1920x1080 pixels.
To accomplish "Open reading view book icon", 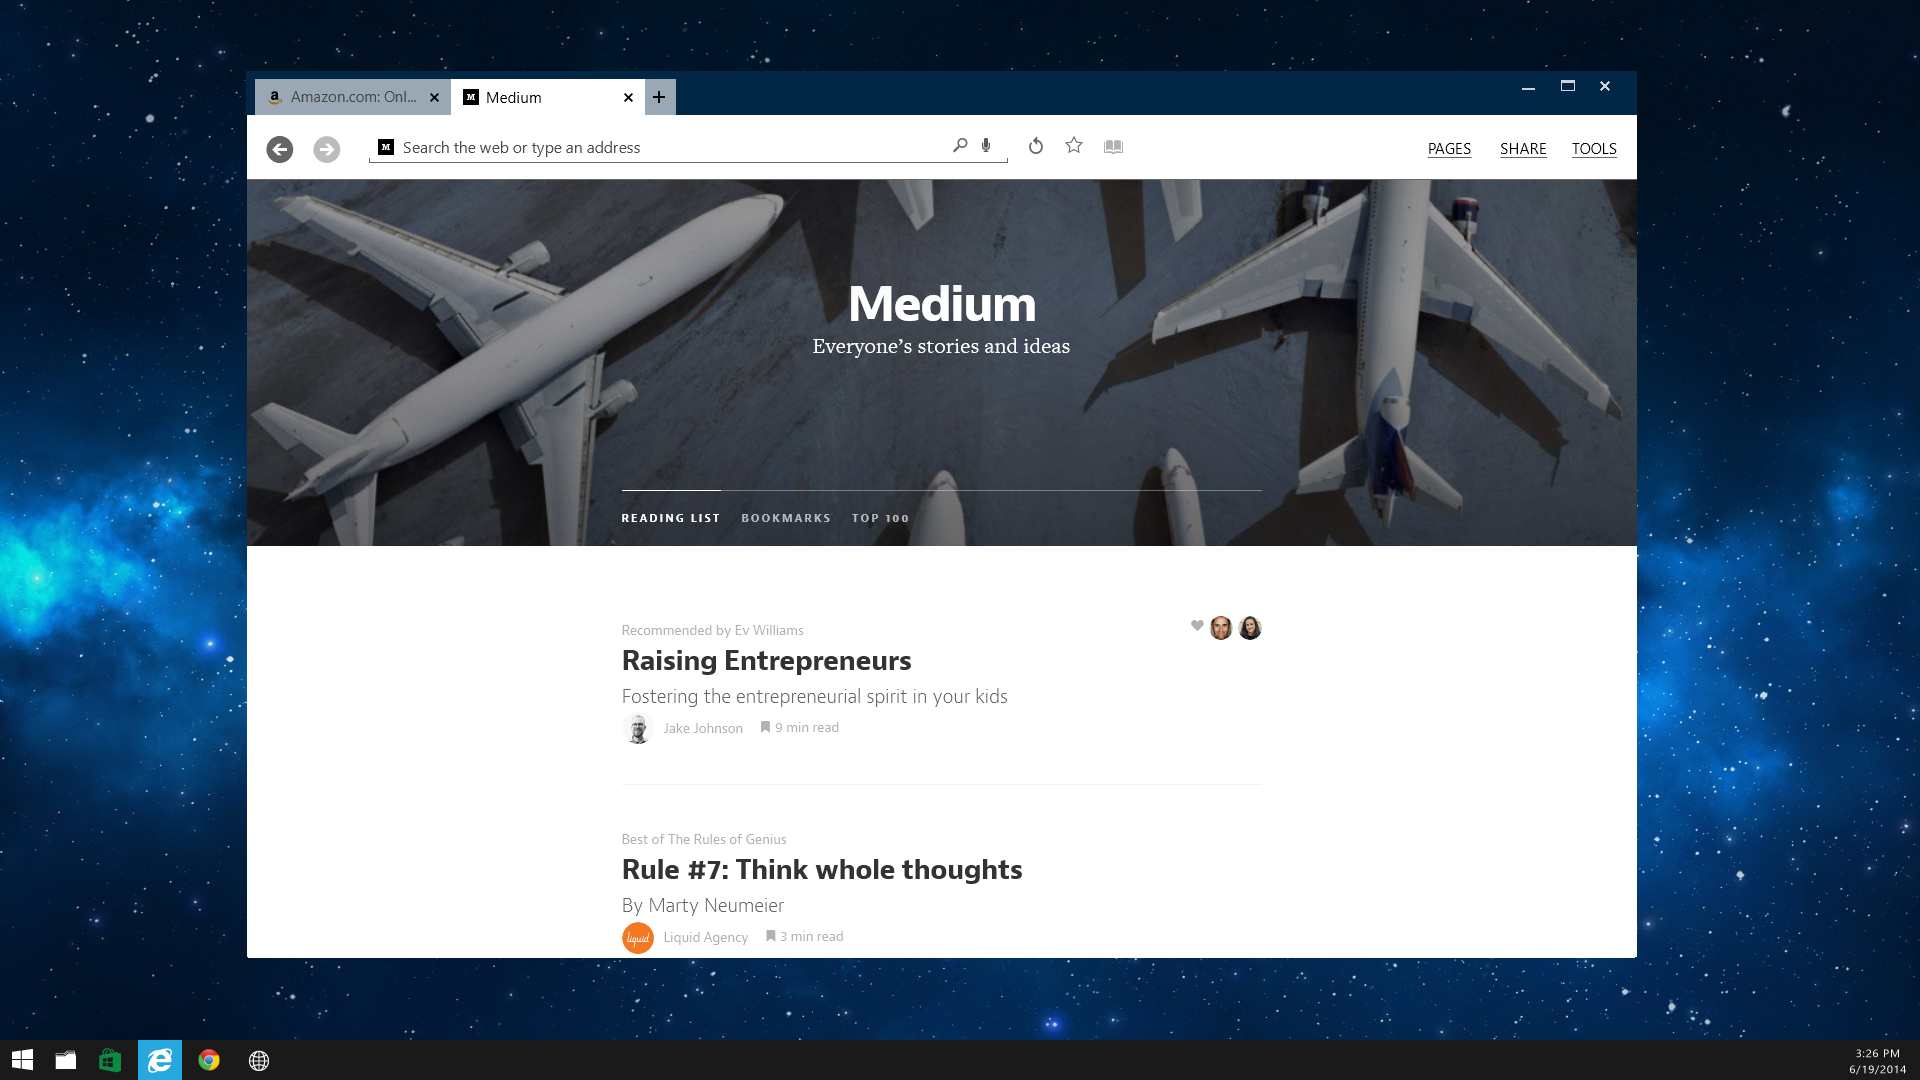I will click(1113, 147).
